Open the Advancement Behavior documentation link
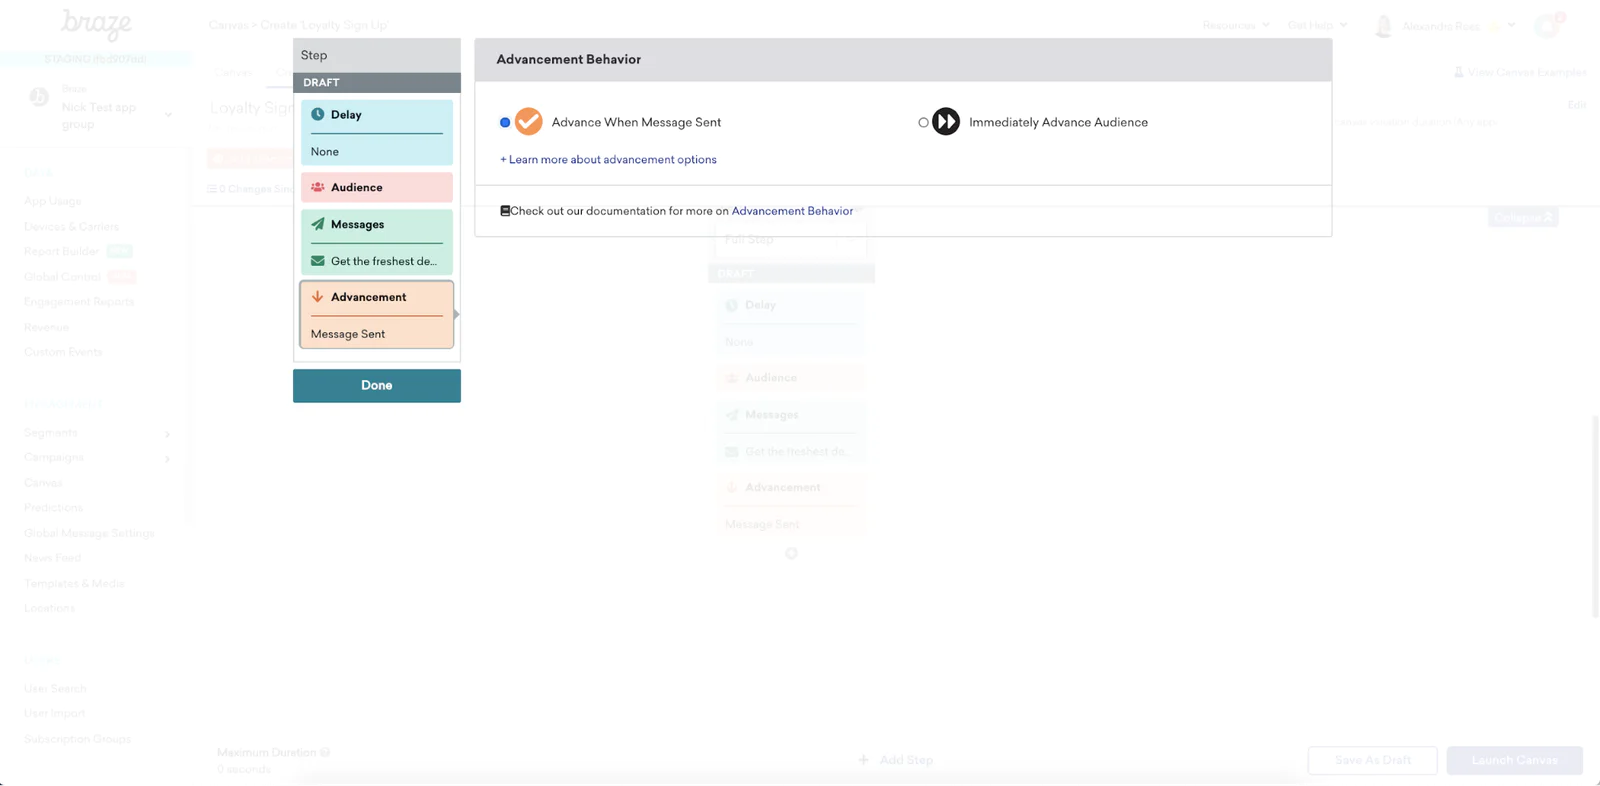 click(792, 211)
